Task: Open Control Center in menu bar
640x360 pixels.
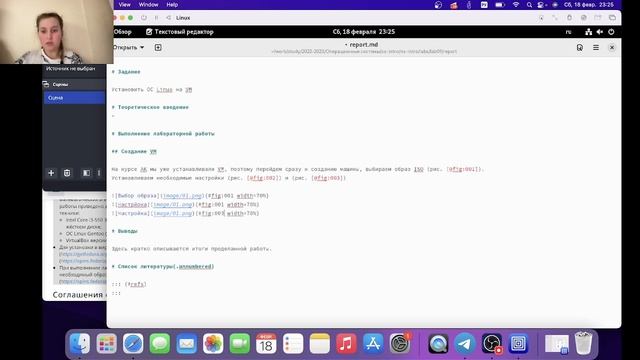Action: point(542,5)
